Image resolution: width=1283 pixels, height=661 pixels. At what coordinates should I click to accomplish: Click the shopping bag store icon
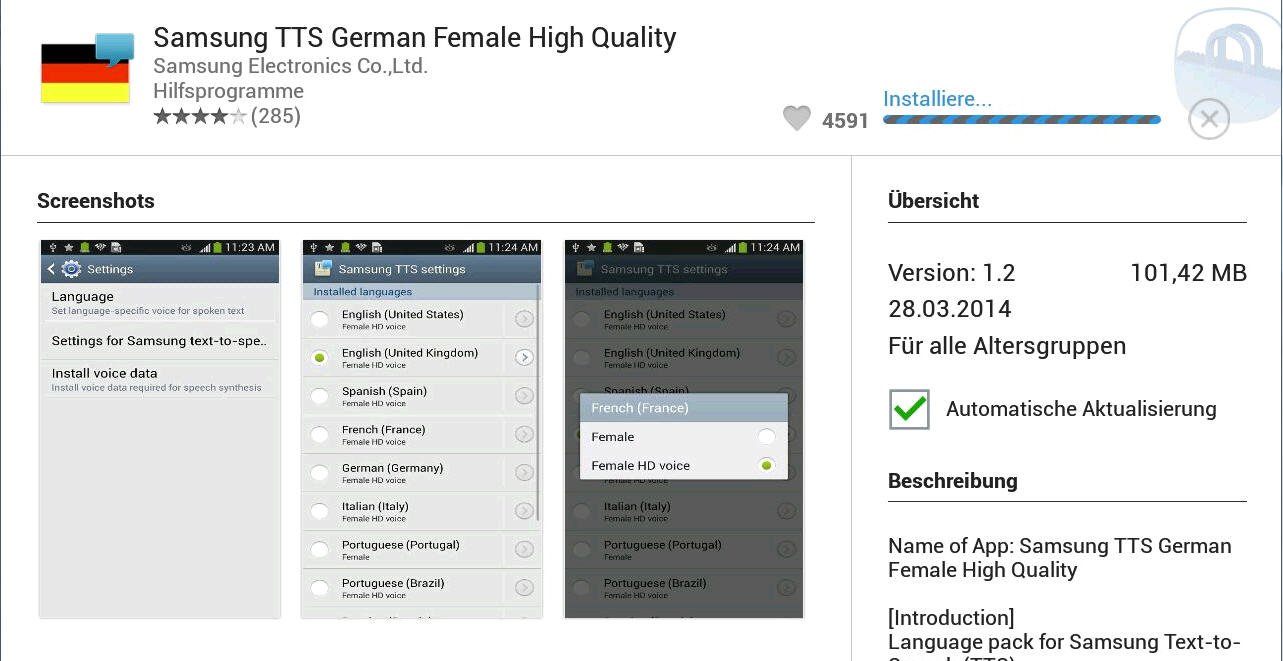pos(1228,60)
